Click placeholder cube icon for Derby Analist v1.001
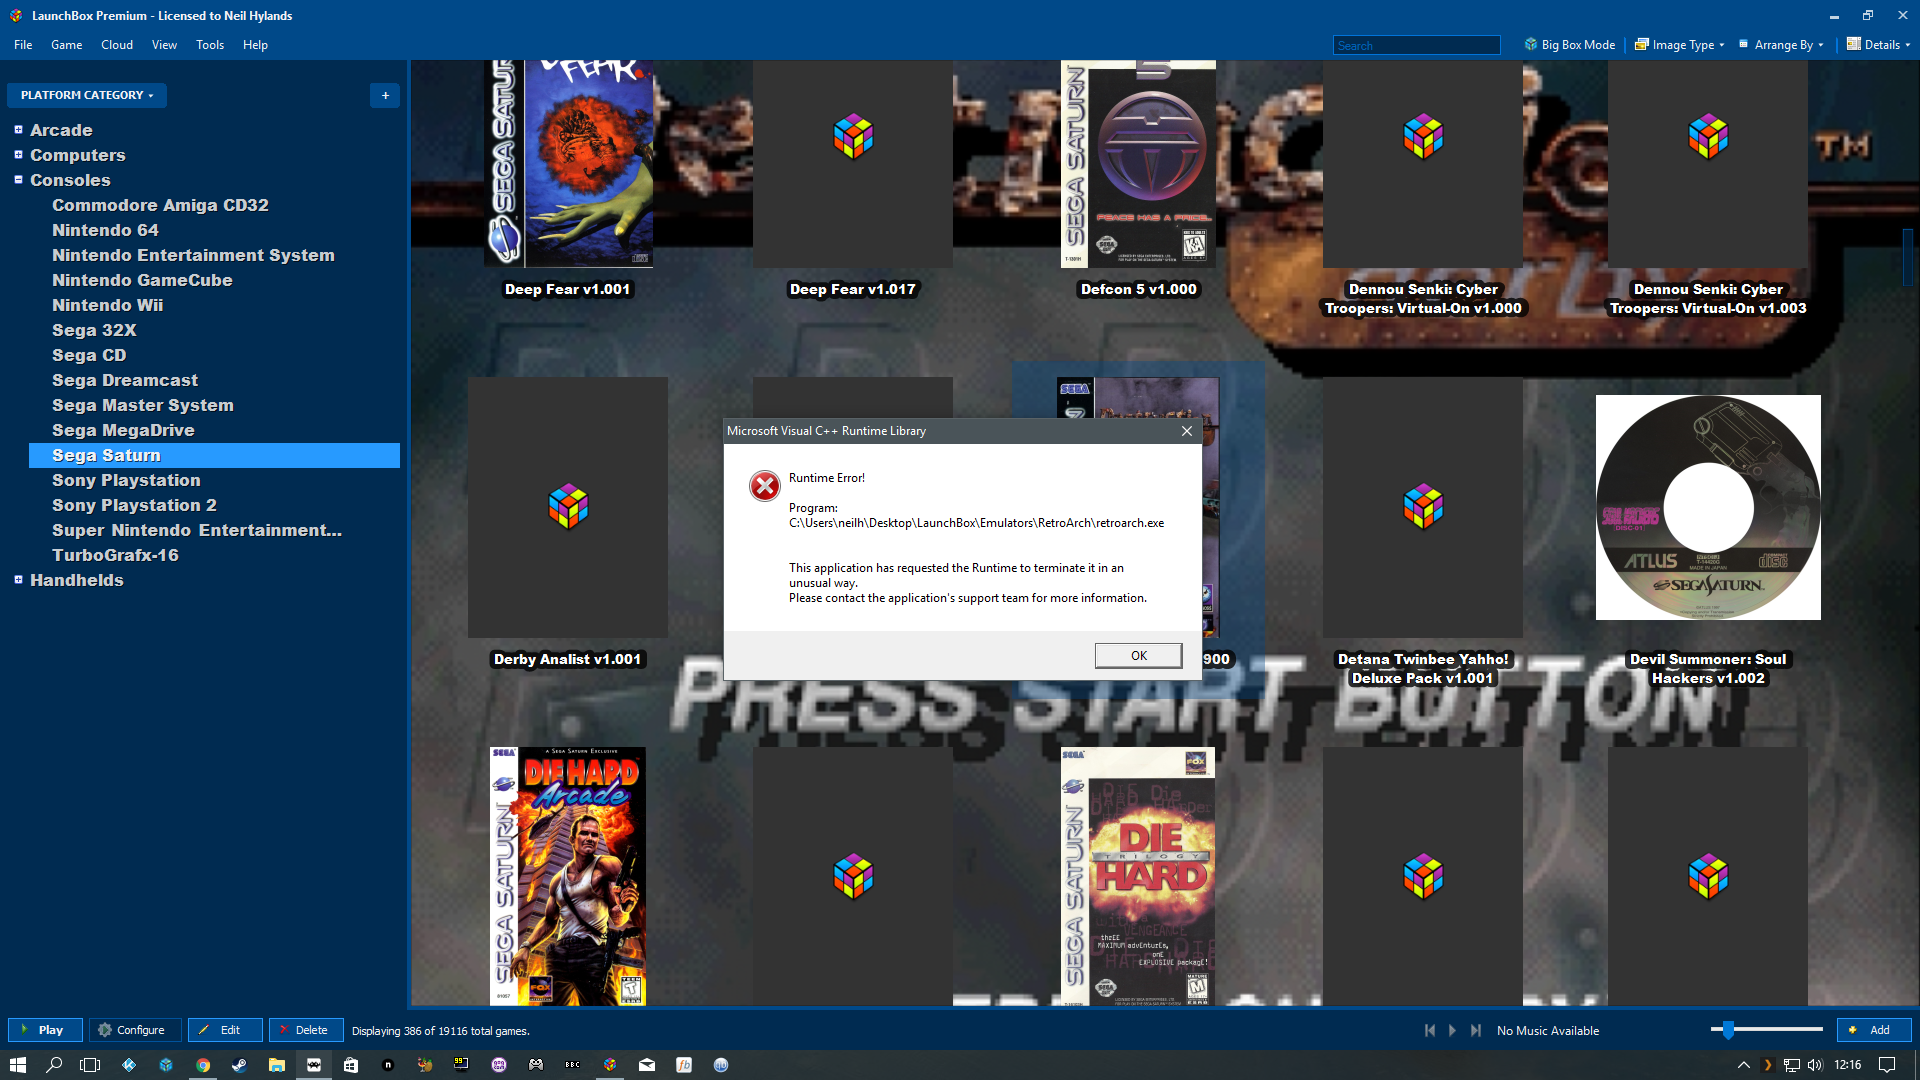This screenshot has width=1920, height=1080. tap(568, 507)
